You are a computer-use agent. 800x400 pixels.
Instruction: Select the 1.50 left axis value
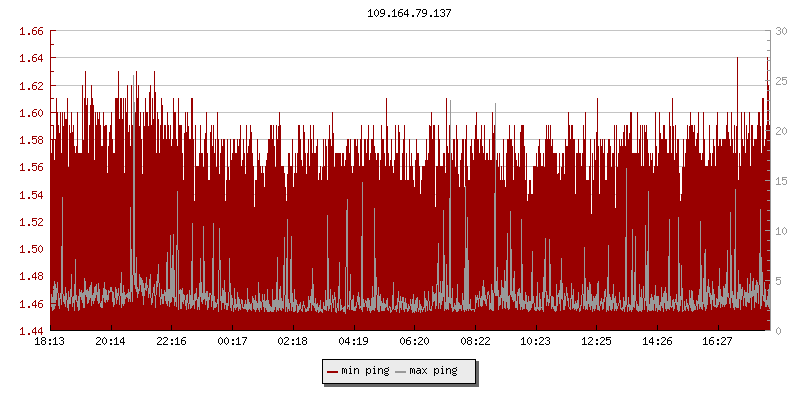(31, 249)
